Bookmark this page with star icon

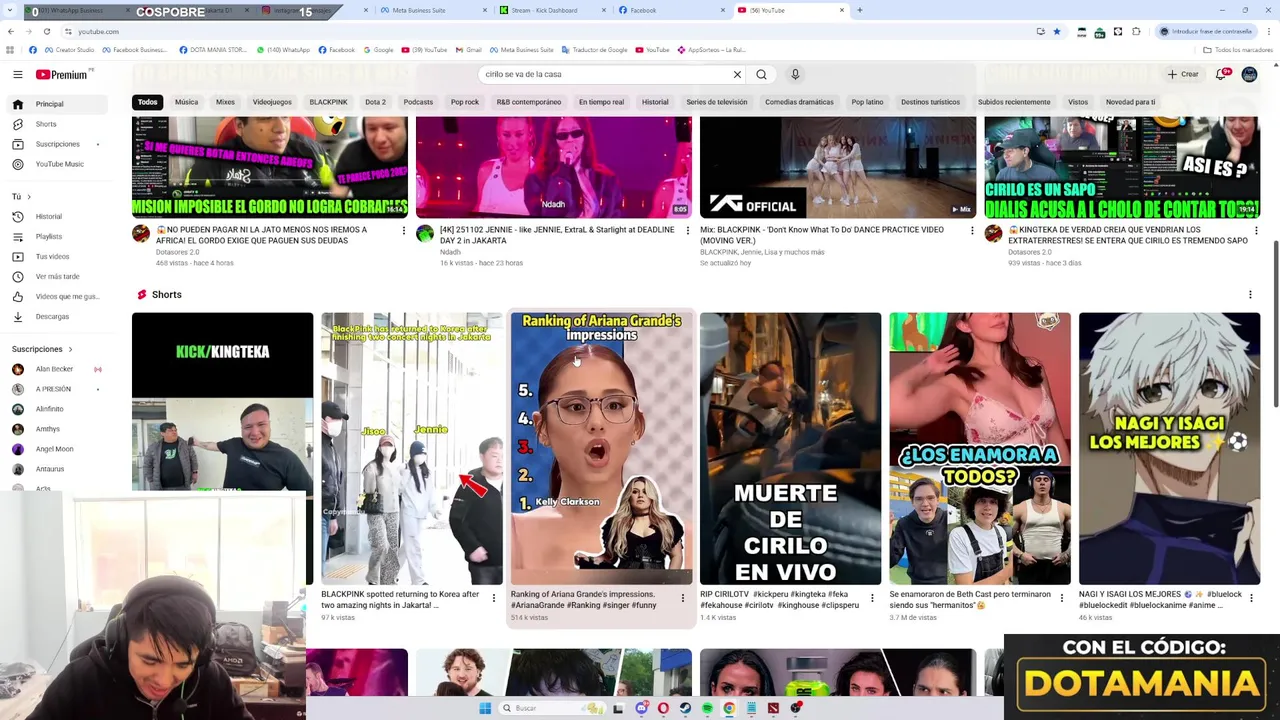pos(1056,31)
